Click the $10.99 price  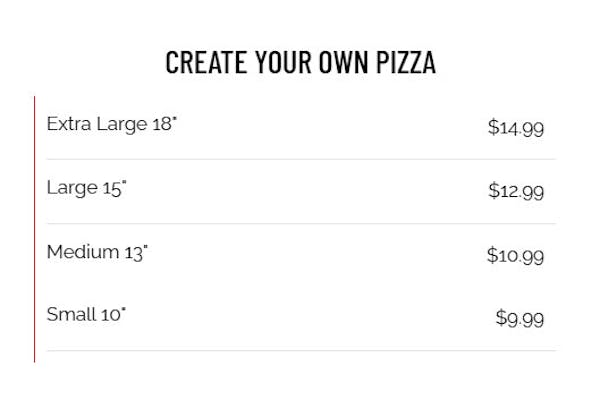515,256
